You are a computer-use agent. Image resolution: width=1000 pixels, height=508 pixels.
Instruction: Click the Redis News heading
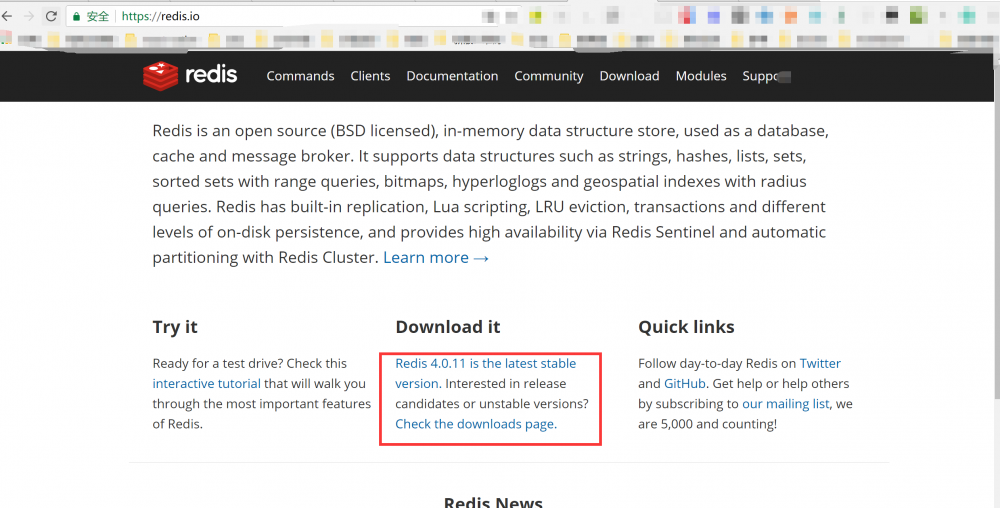[x=493, y=502]
